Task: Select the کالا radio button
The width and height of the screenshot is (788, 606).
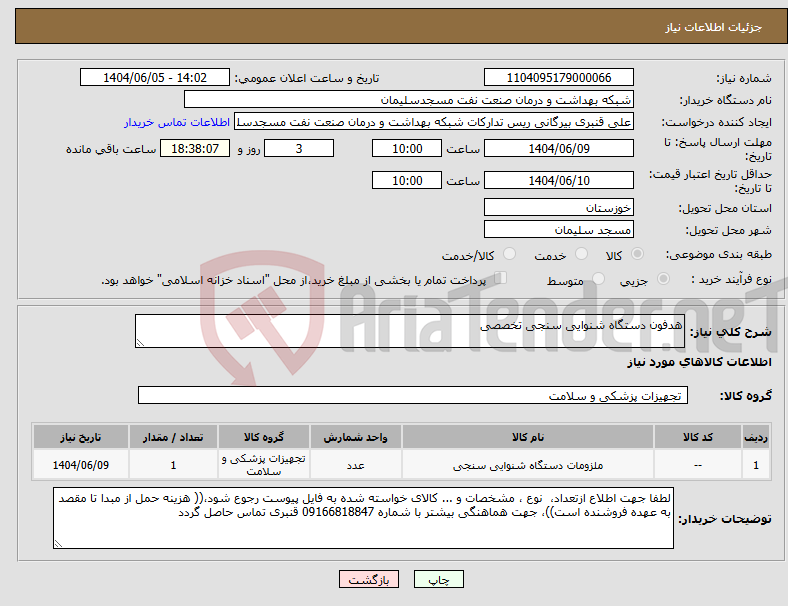Action: pyautogui.click(x=637, y=254)
